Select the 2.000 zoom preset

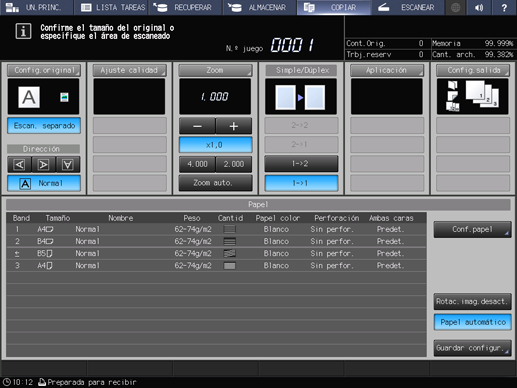click(x=234, y=164)
